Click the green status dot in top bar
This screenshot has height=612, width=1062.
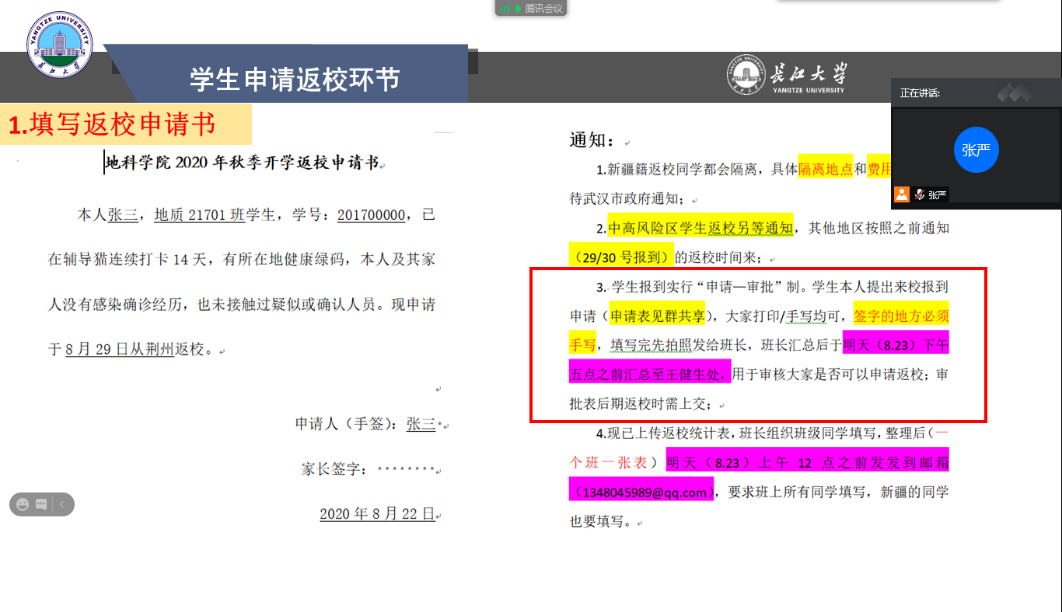coord(518,8)
